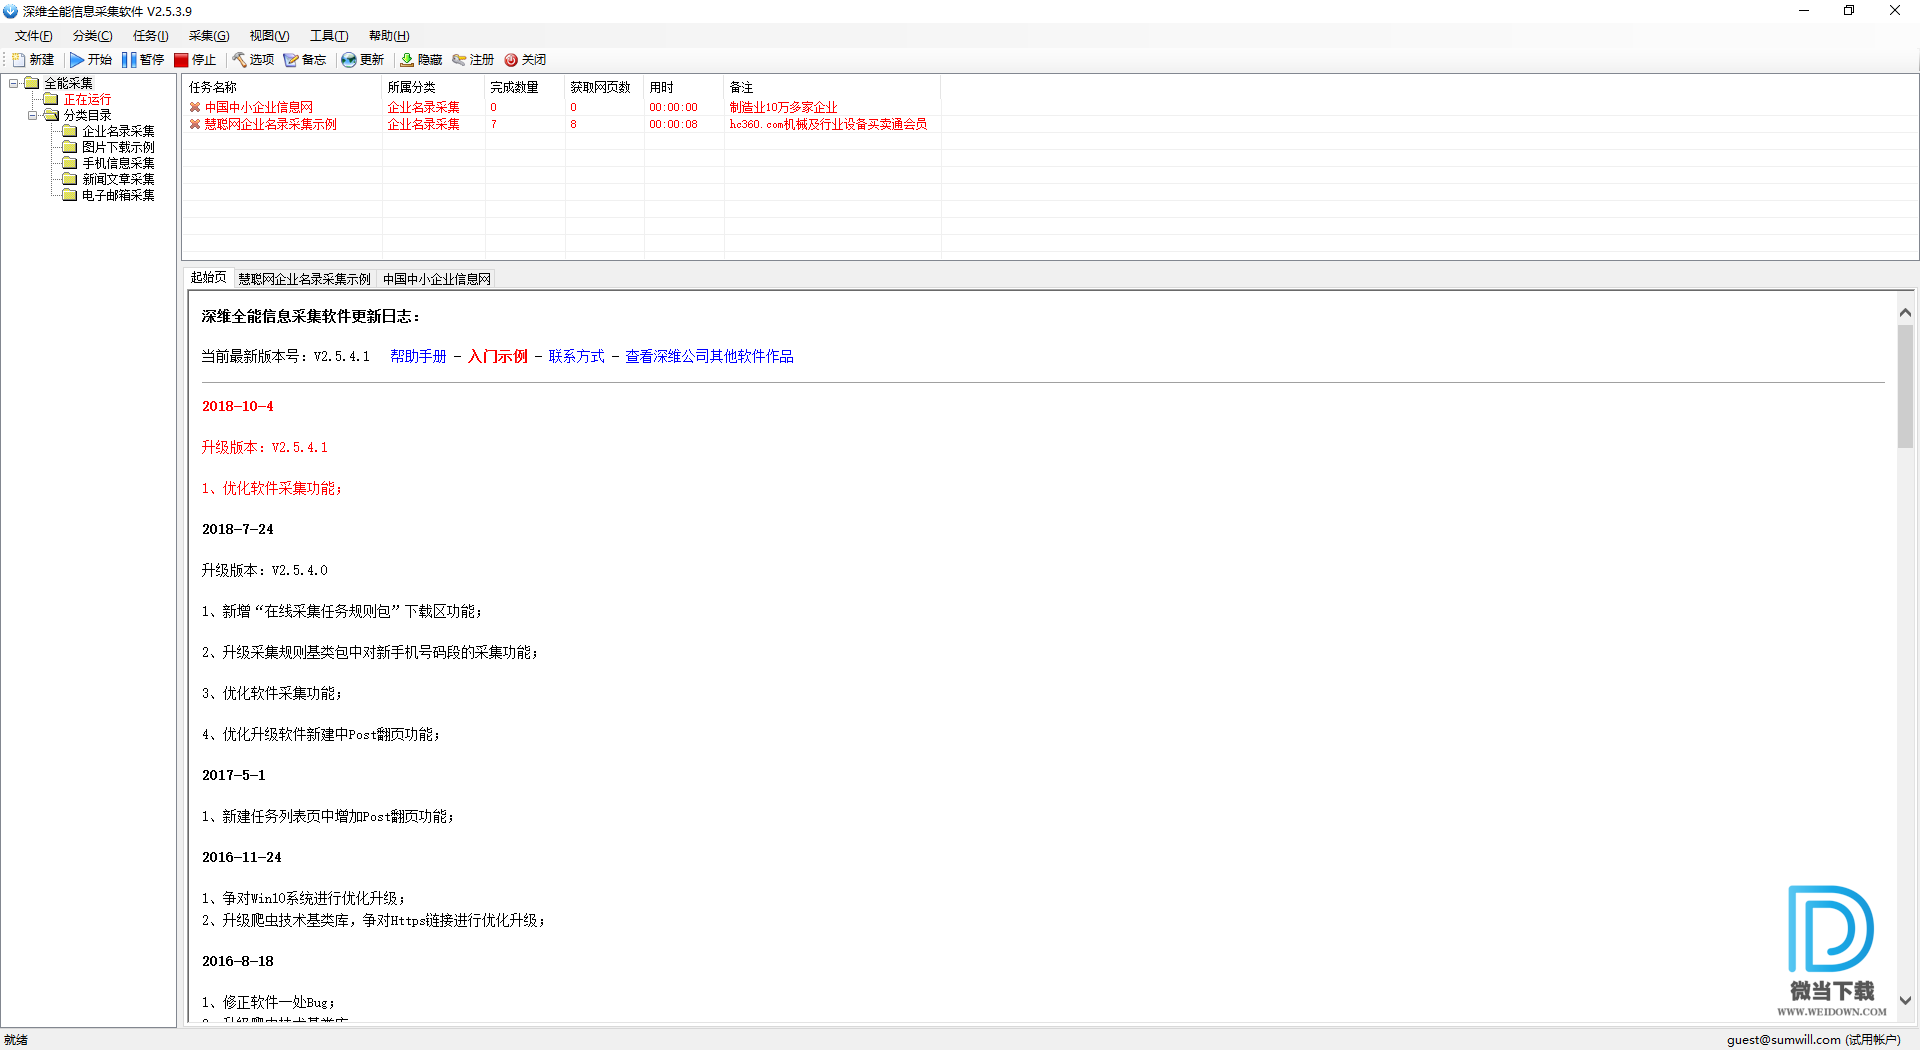Click the vertical scrollbar thumb of the log
This screenshot has width=1920, height=1050.
[1905, 386]
